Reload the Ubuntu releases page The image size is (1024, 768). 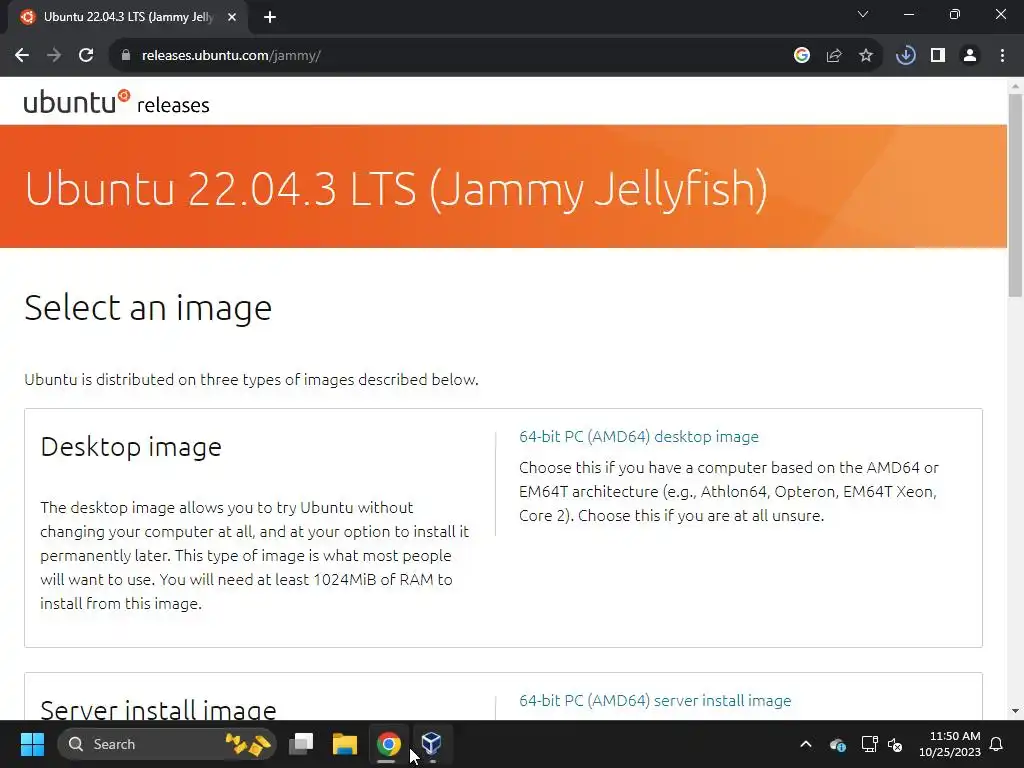coord(86,56)
